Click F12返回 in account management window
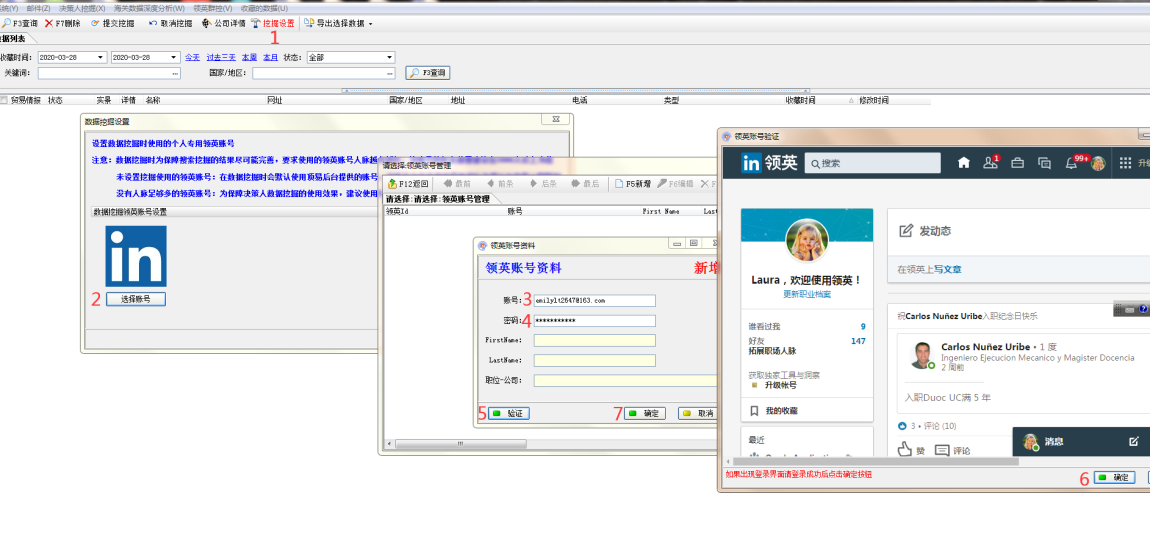Viewport: 1150px width, 543px height. (407, 184)
